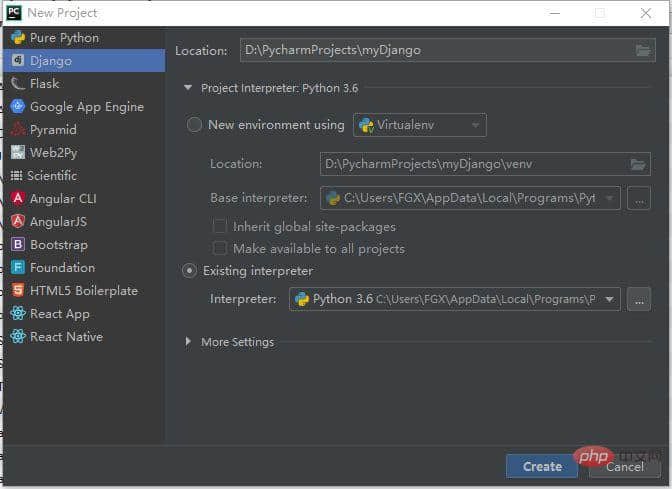The height and width of the screenshot is (489, 672).
Task: Click Create button
Action: pos(542,466)
